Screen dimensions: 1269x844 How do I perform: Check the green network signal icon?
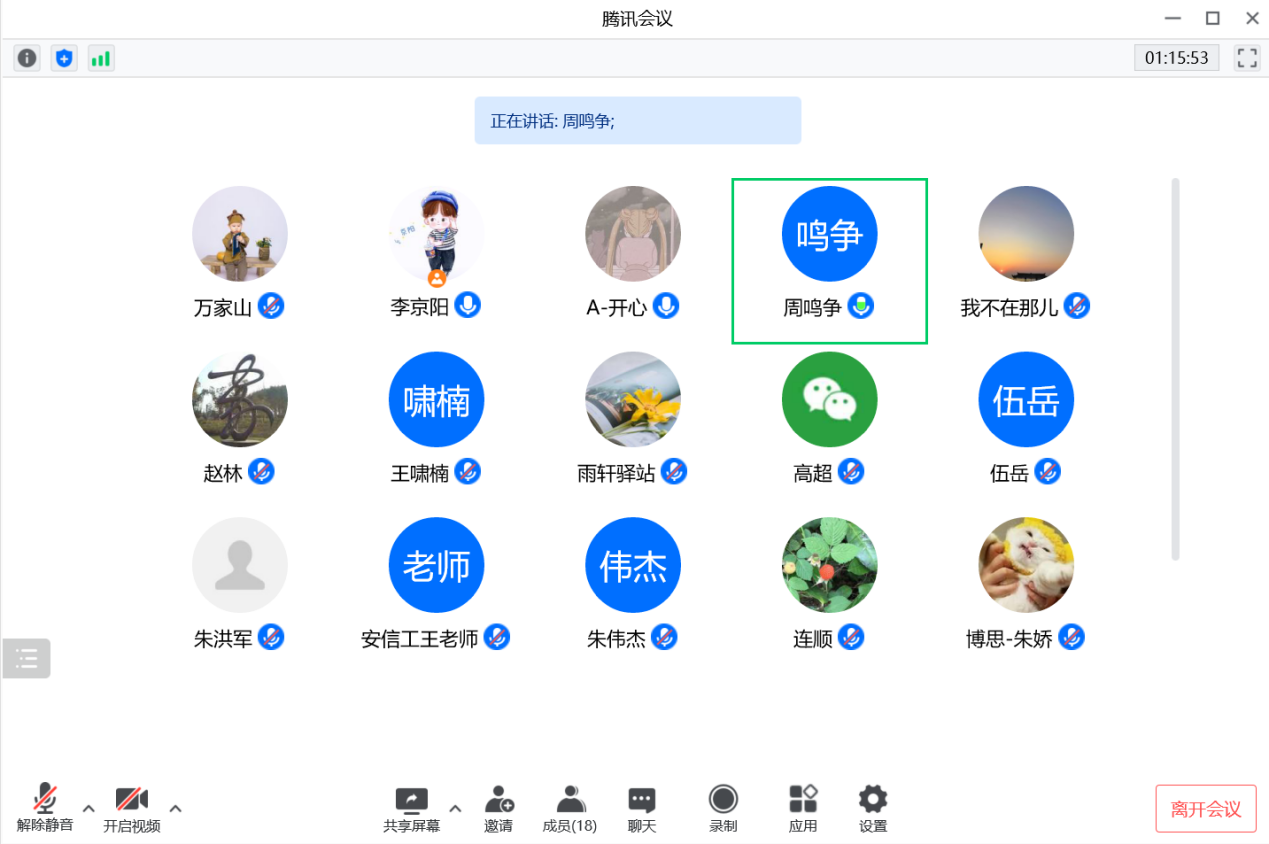pos(101,58)
